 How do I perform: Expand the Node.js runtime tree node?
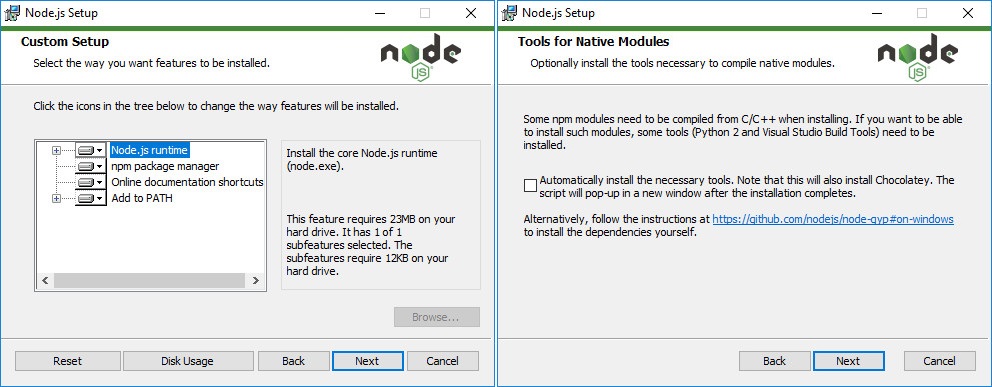56,150
